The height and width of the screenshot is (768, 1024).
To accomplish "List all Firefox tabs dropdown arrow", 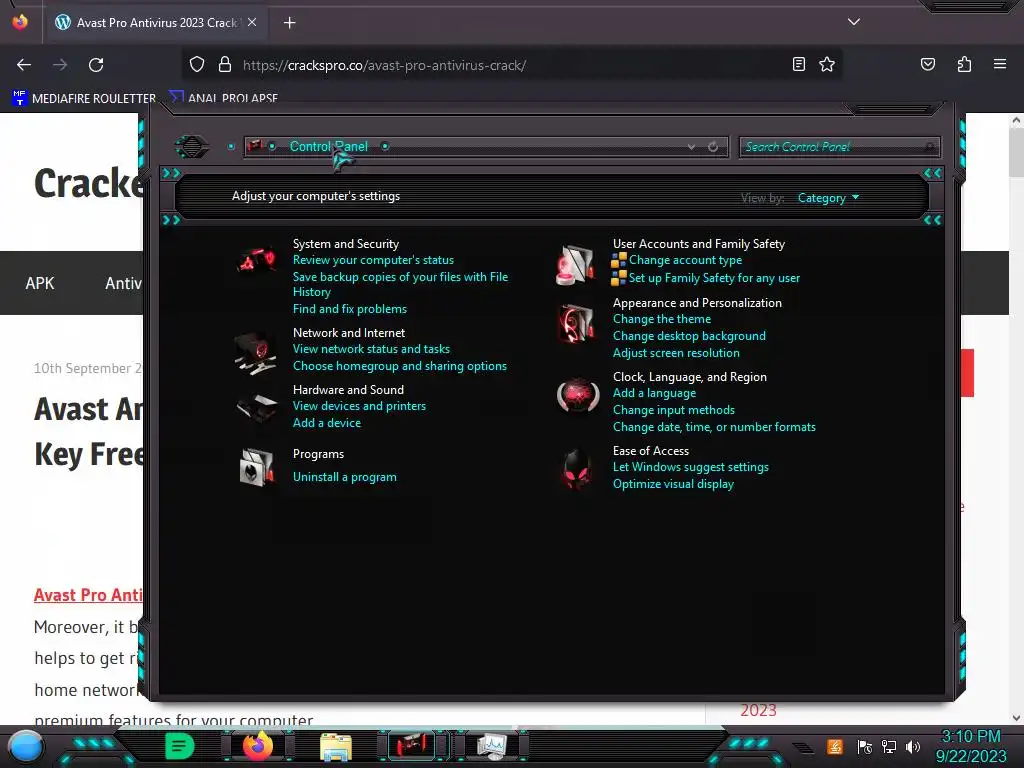I will coord(854,22).
